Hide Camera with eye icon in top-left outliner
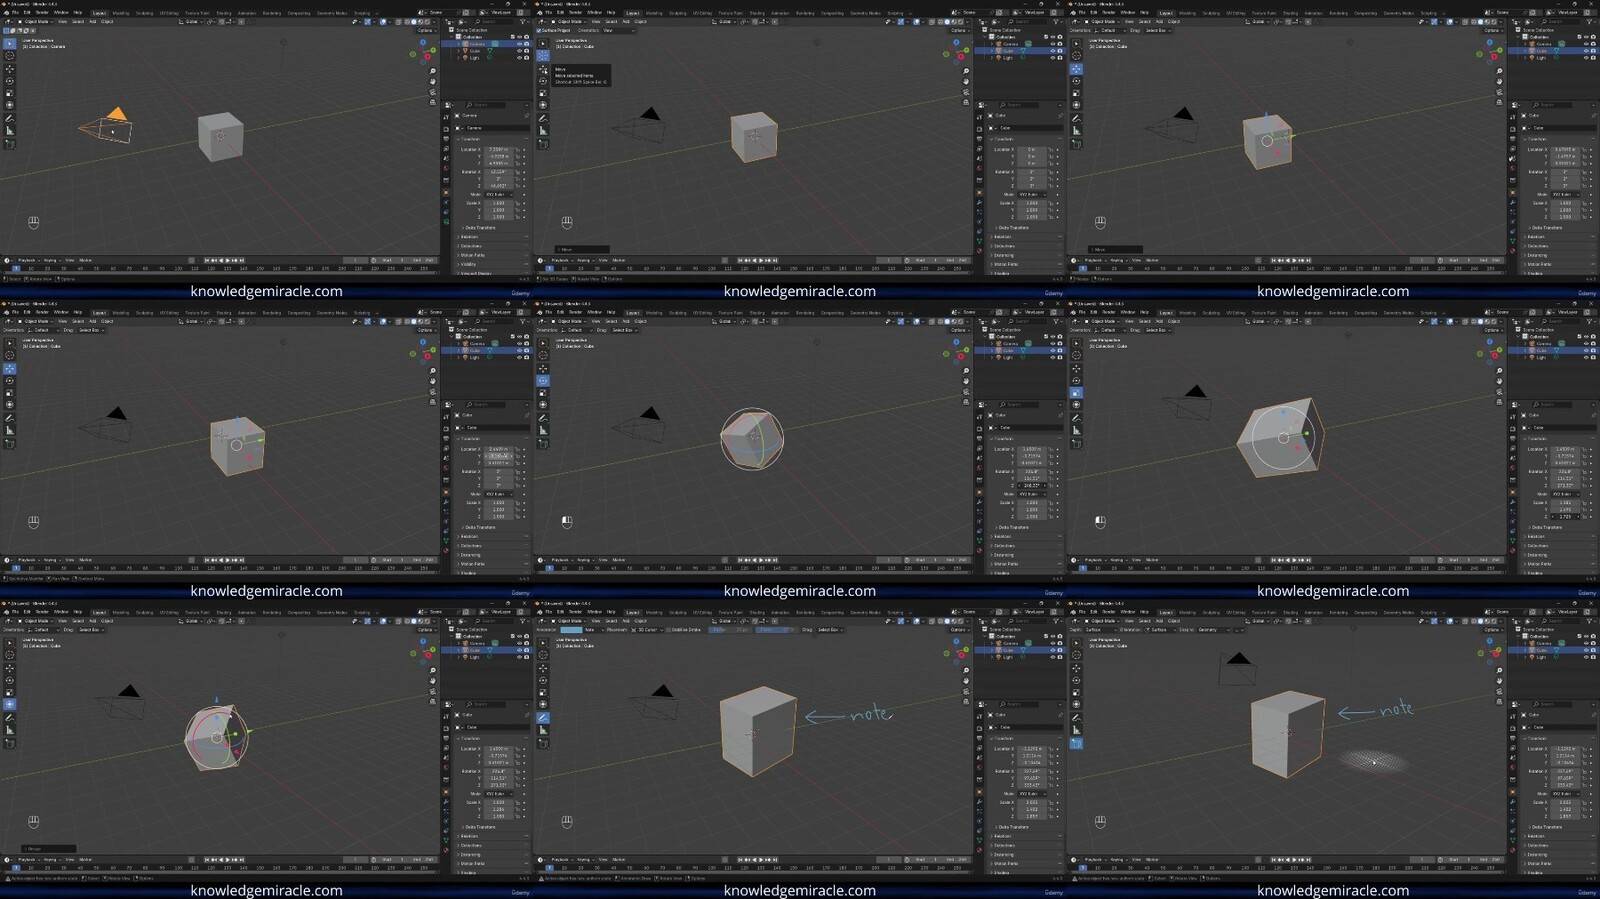The image size is (1600, 899). point(519,44)
